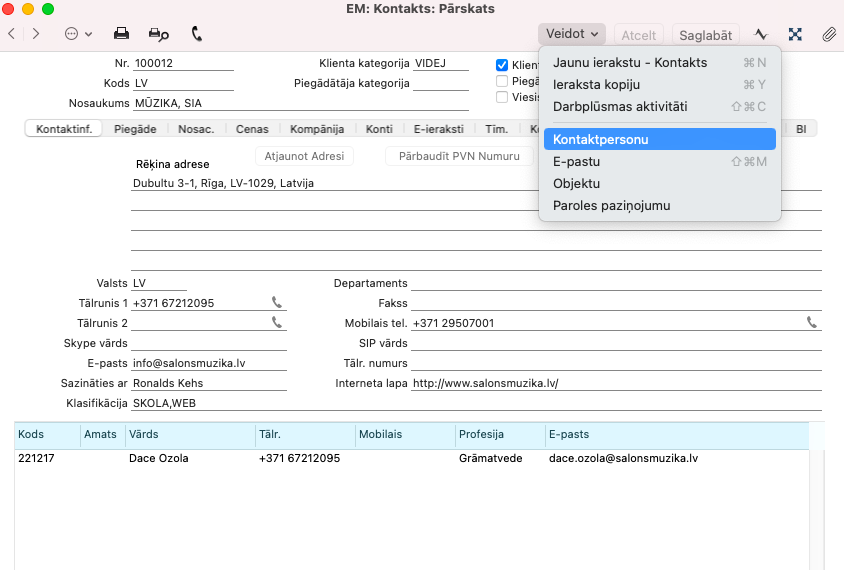Click the phone call toolbar icon

point(197,34)
